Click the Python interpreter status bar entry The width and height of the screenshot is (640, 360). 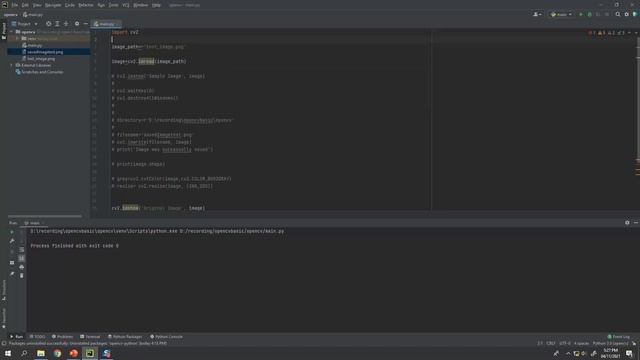click(611, 343)
